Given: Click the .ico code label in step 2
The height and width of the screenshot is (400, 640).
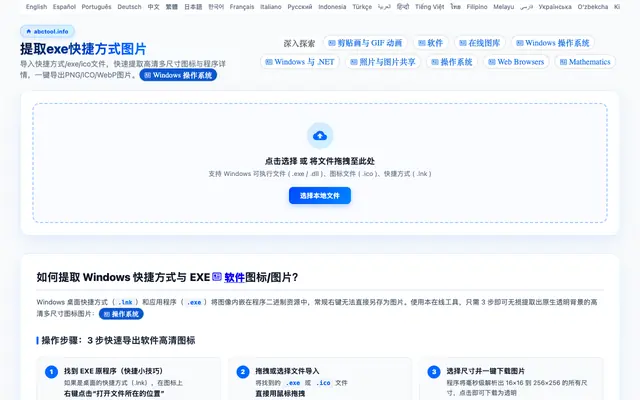Looking at the screenshot, I should [323, 383].
